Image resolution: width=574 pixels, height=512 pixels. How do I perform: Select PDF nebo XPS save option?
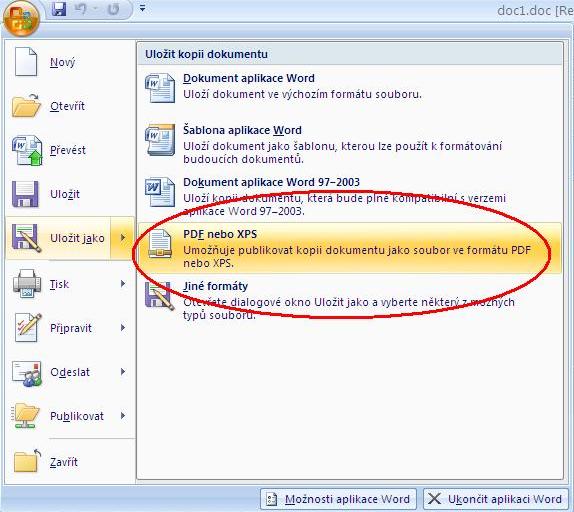click(x=350, y=248)
